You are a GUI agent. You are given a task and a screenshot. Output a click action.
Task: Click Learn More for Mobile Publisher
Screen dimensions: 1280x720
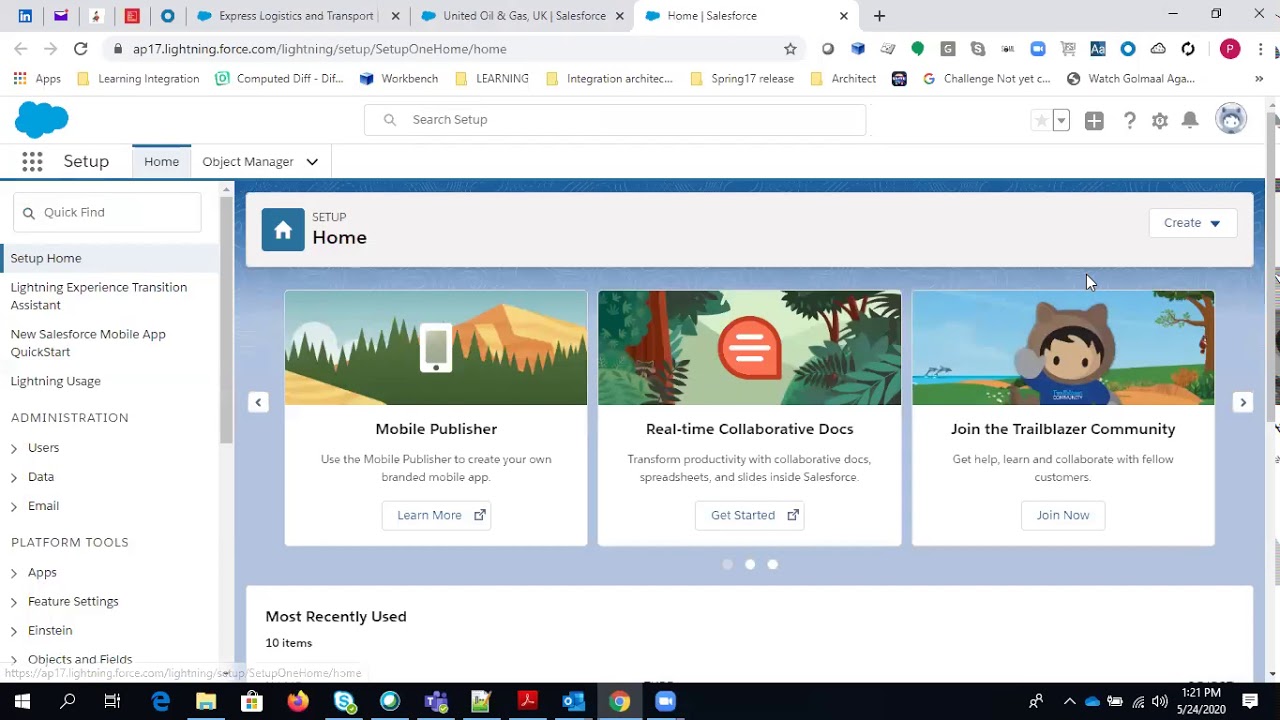[436, 515]
